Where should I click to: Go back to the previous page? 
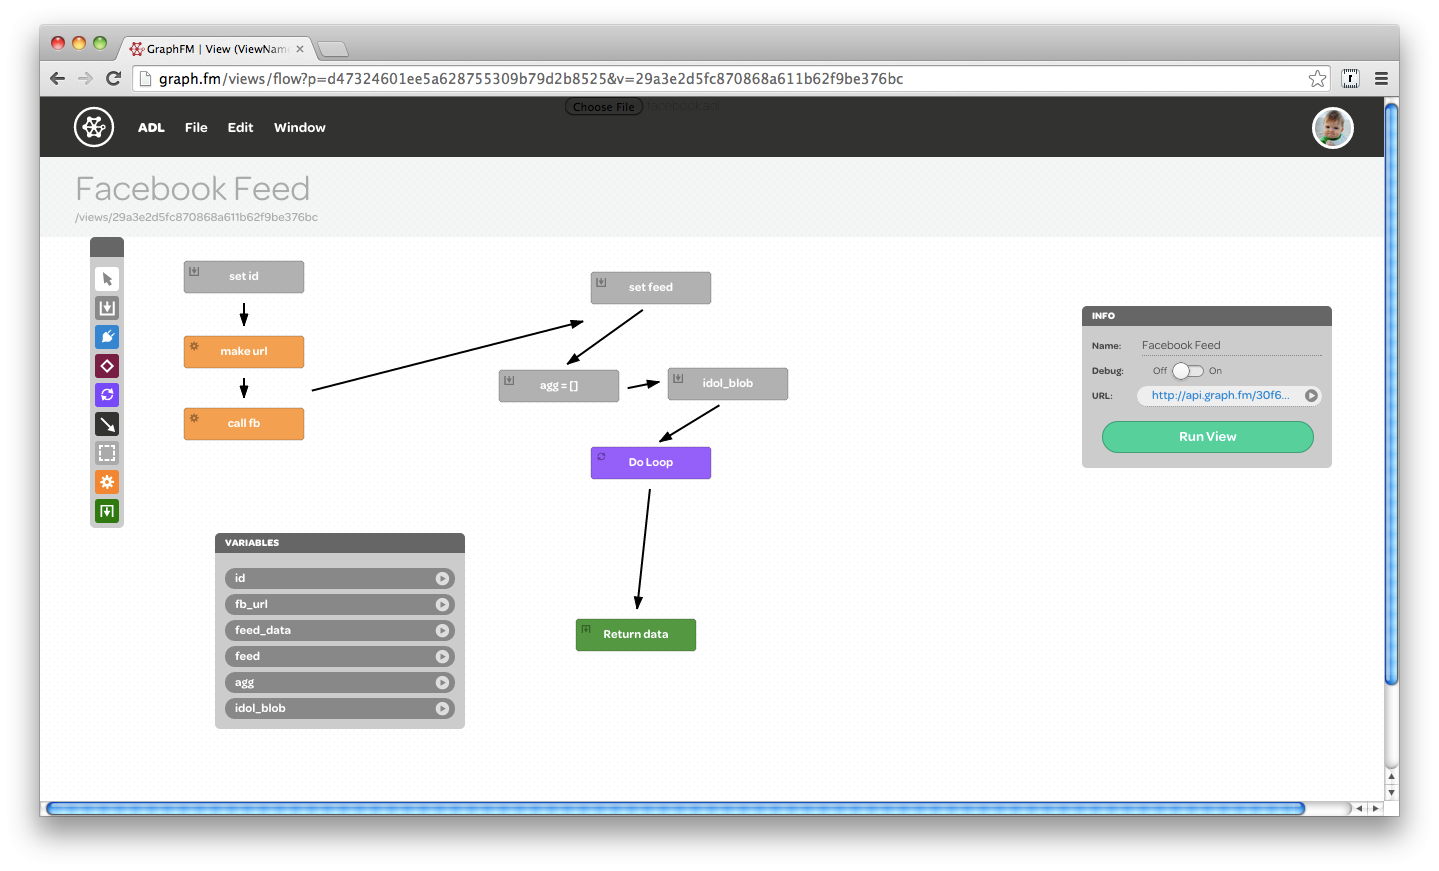pos(57,79)
